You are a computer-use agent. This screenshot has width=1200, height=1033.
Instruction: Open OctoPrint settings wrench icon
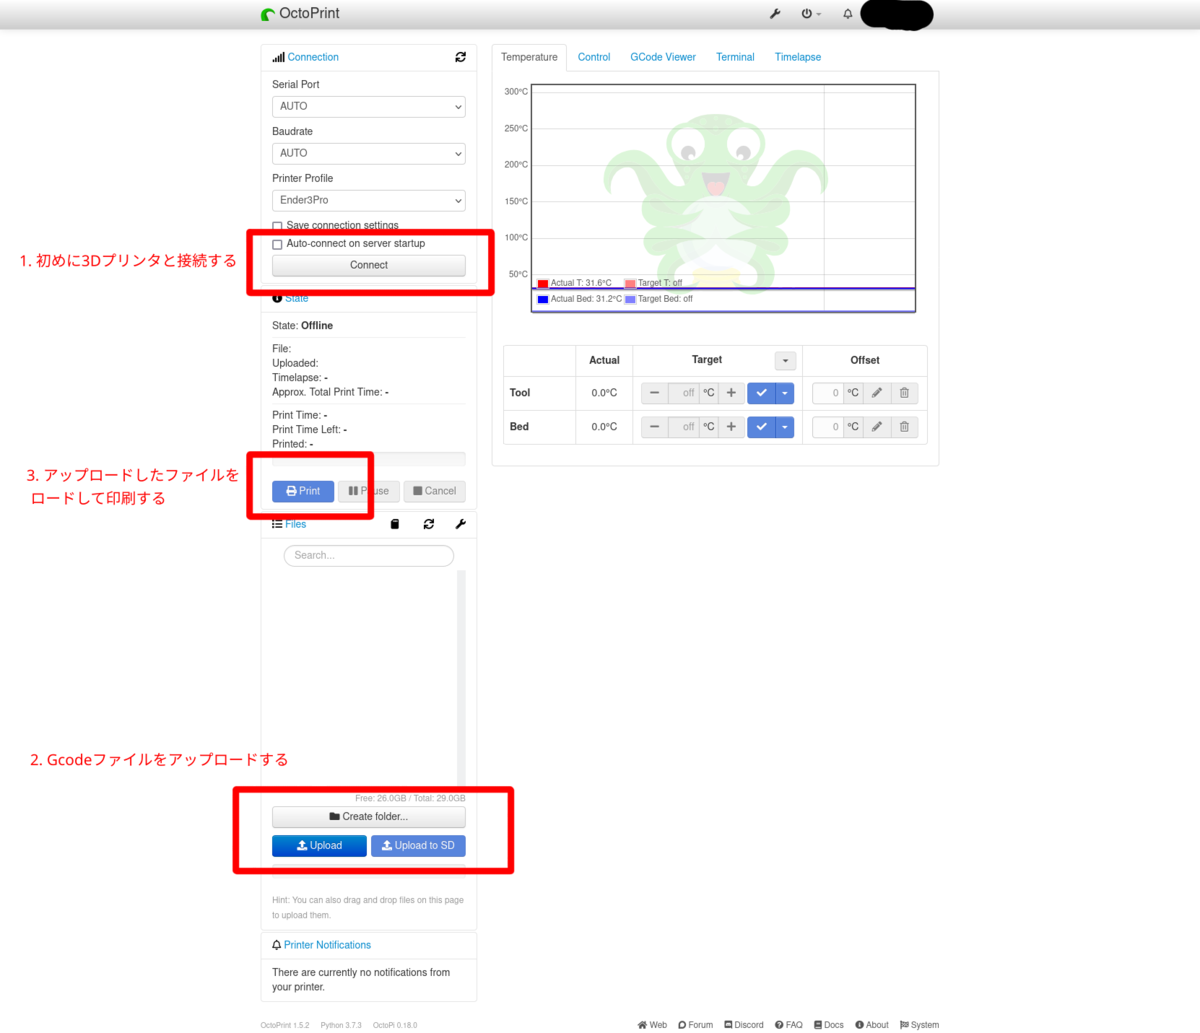tap(775, 14)
